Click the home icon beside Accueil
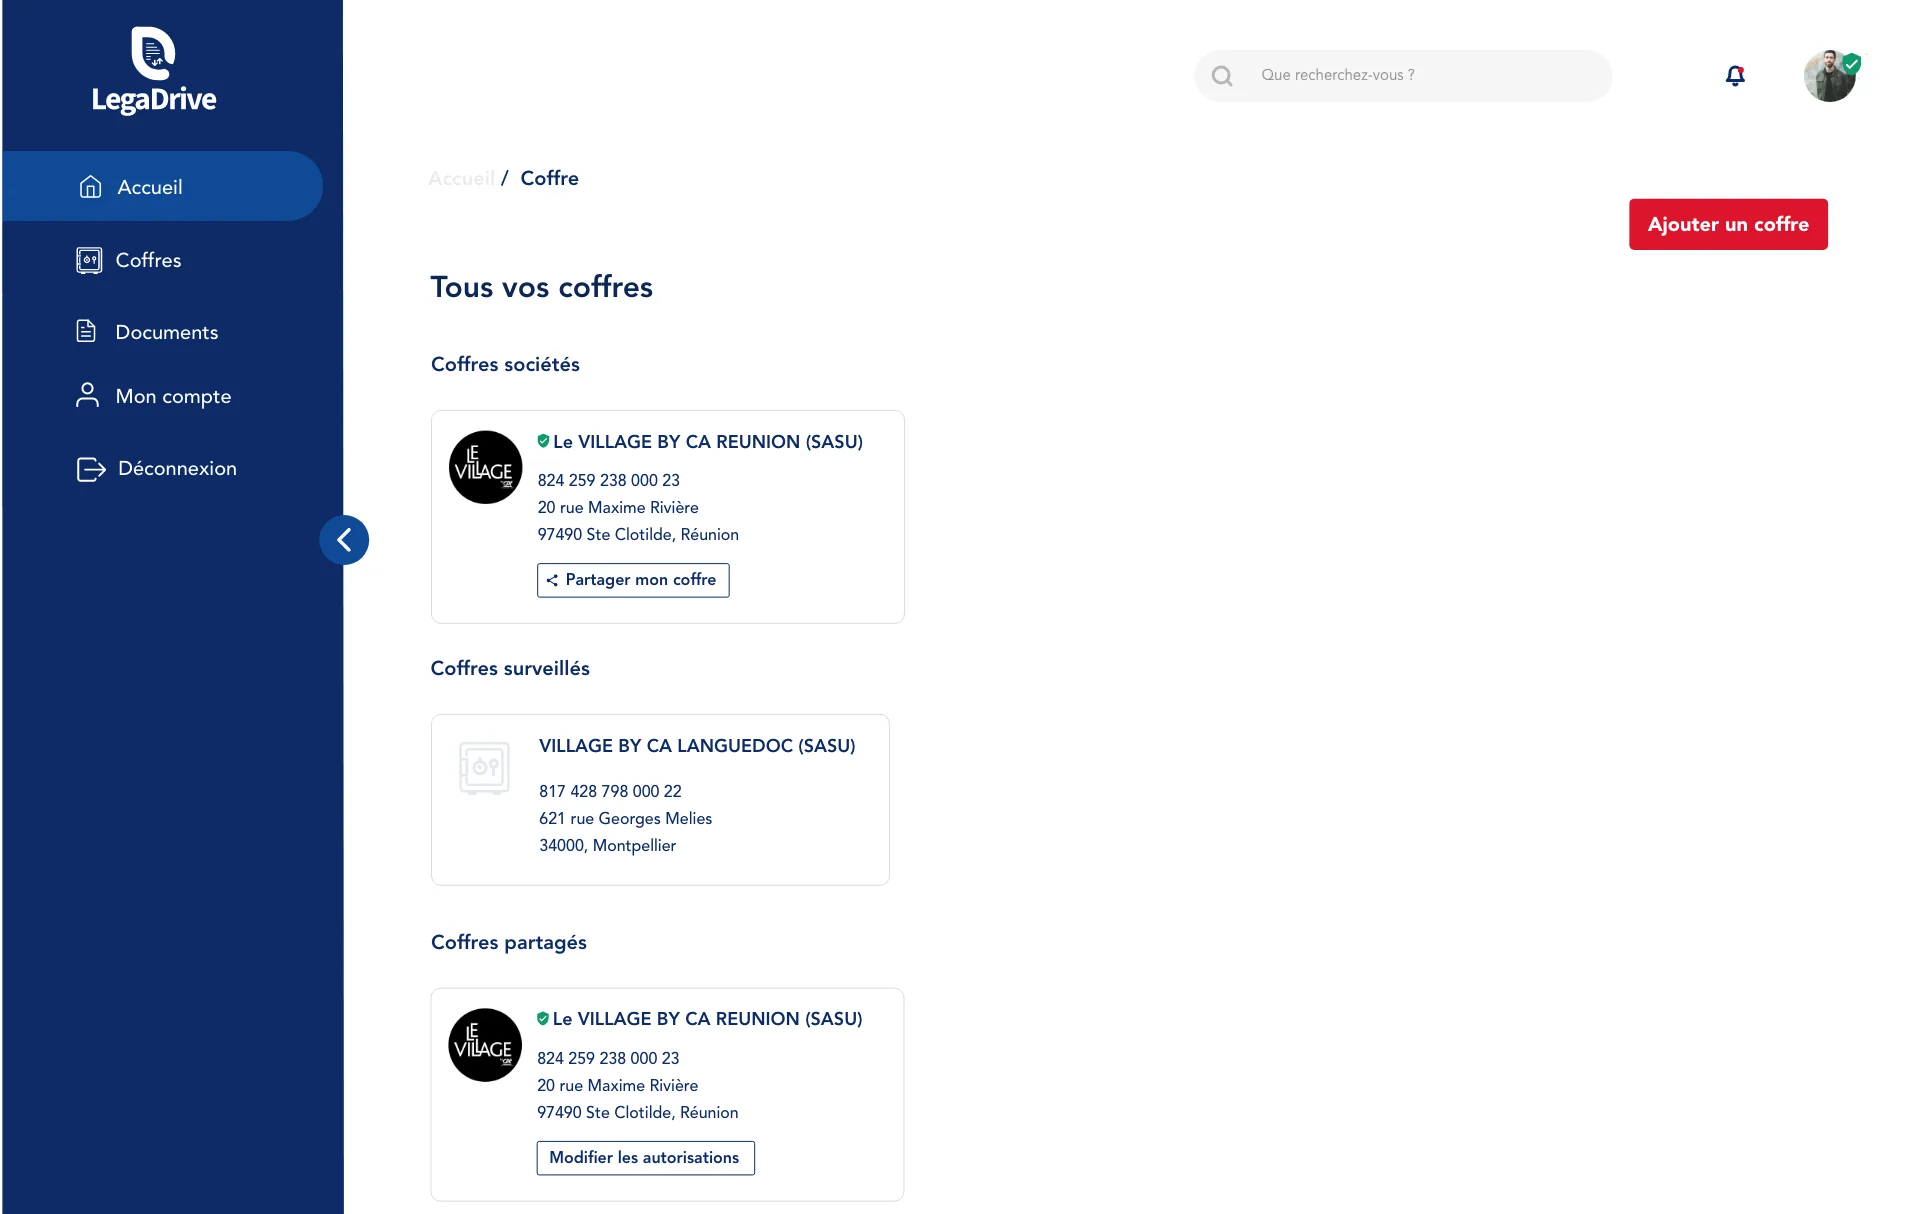 point(90,187)
